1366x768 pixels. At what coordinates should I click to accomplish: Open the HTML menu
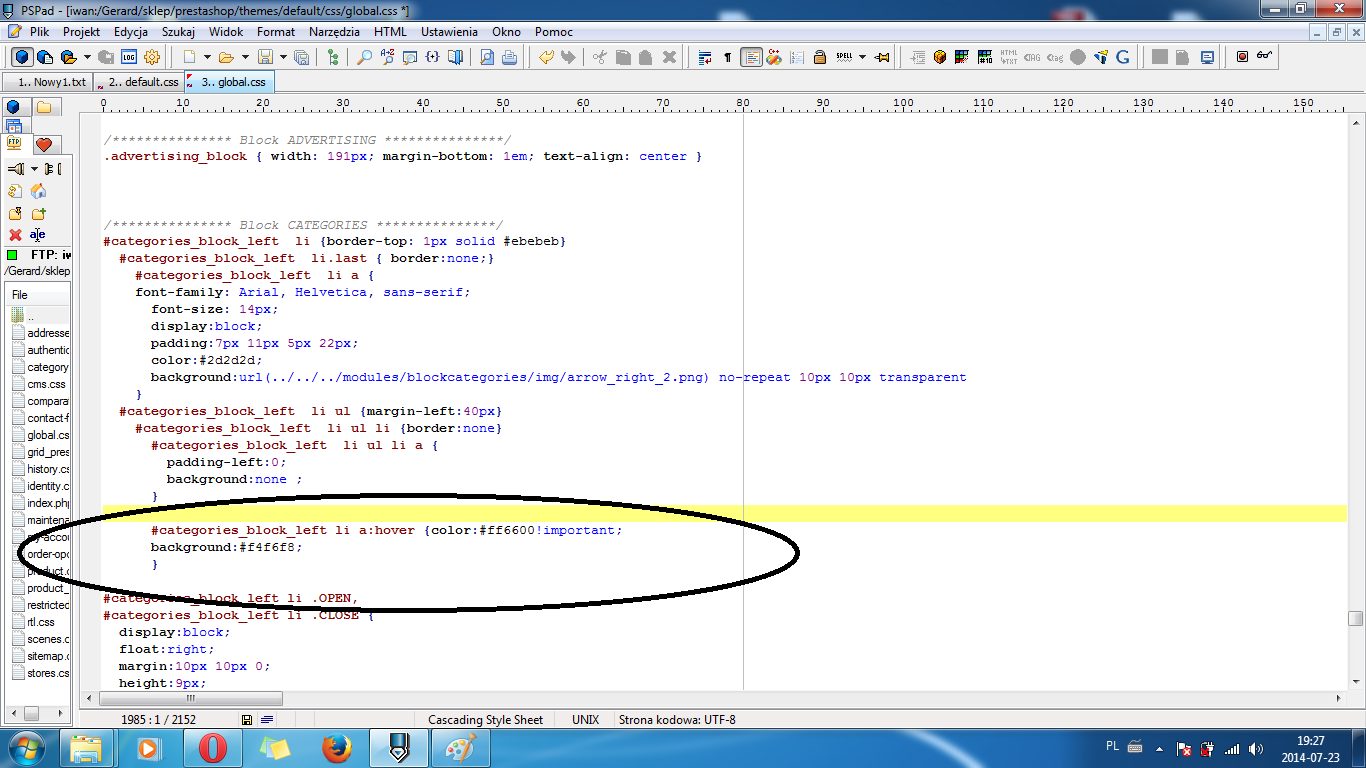coord(390,32)
